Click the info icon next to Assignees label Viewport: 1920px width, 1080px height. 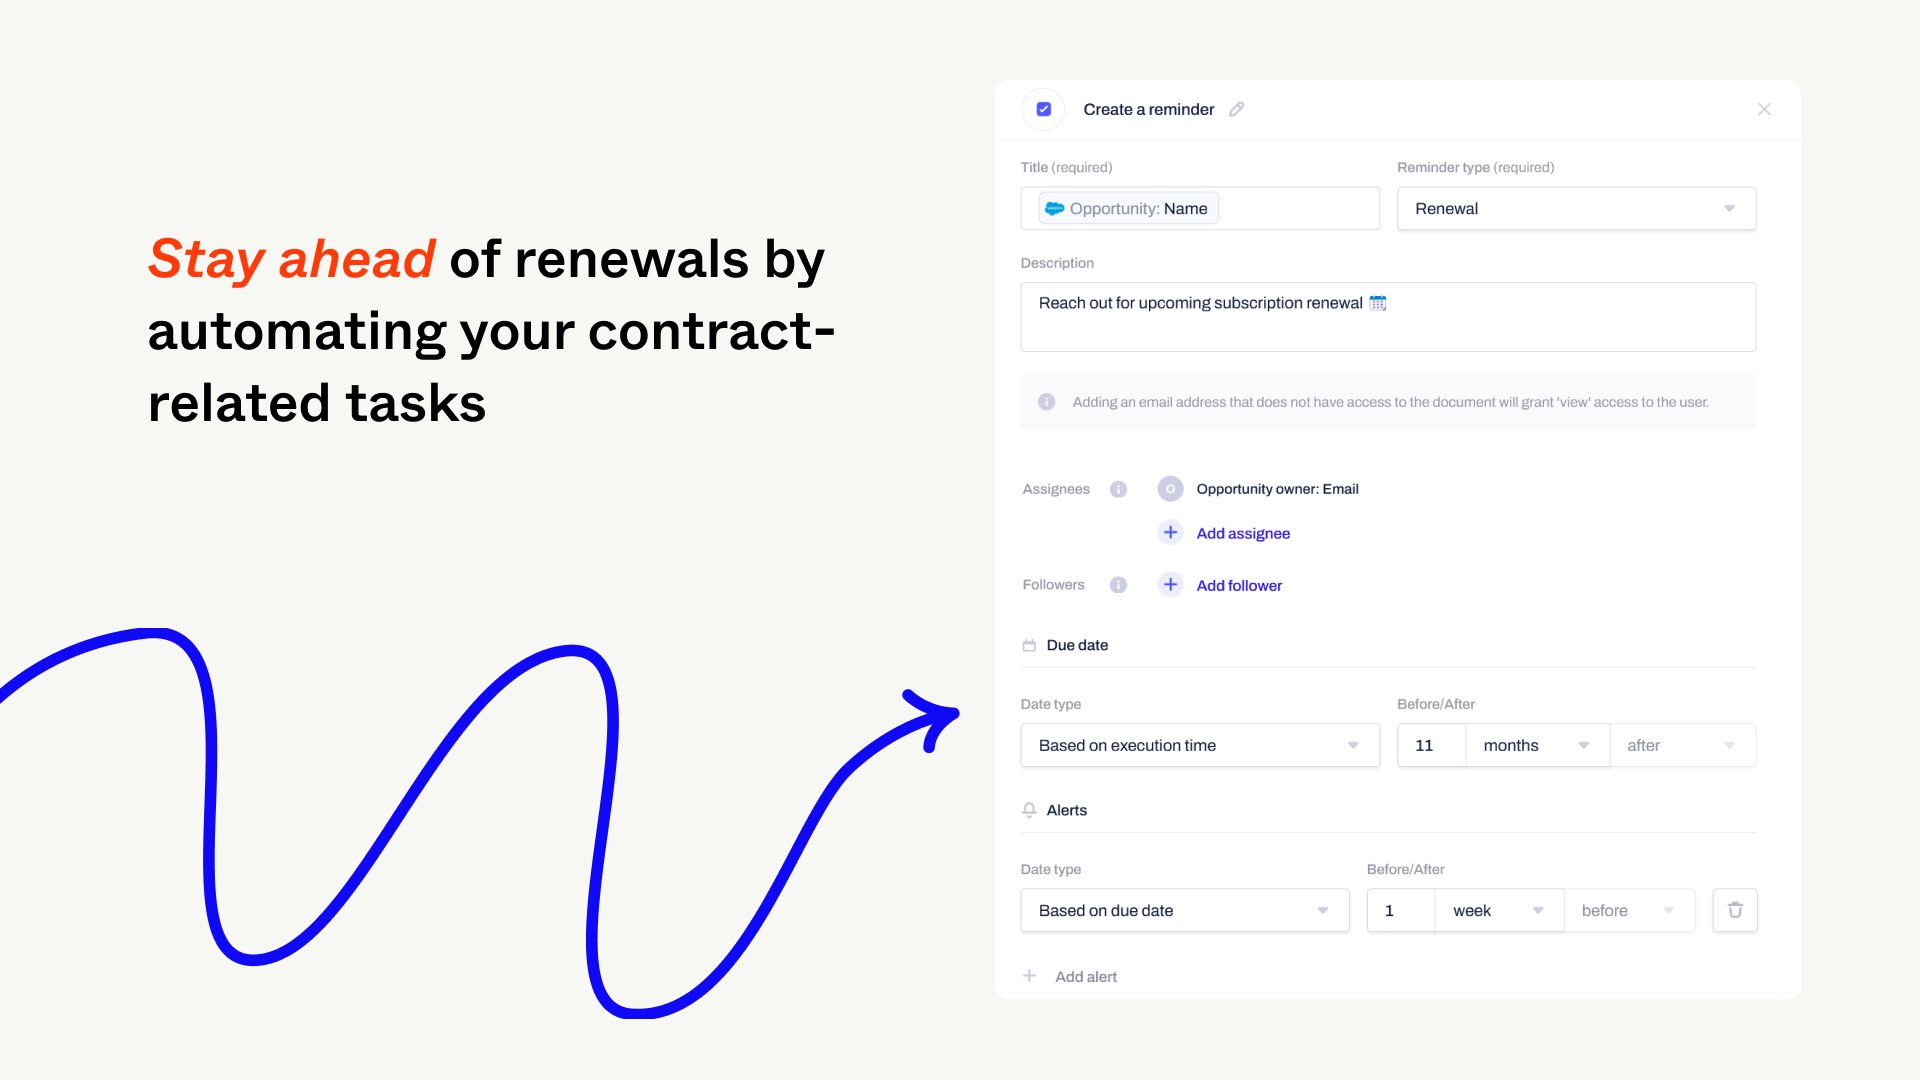coord(1118,489)
